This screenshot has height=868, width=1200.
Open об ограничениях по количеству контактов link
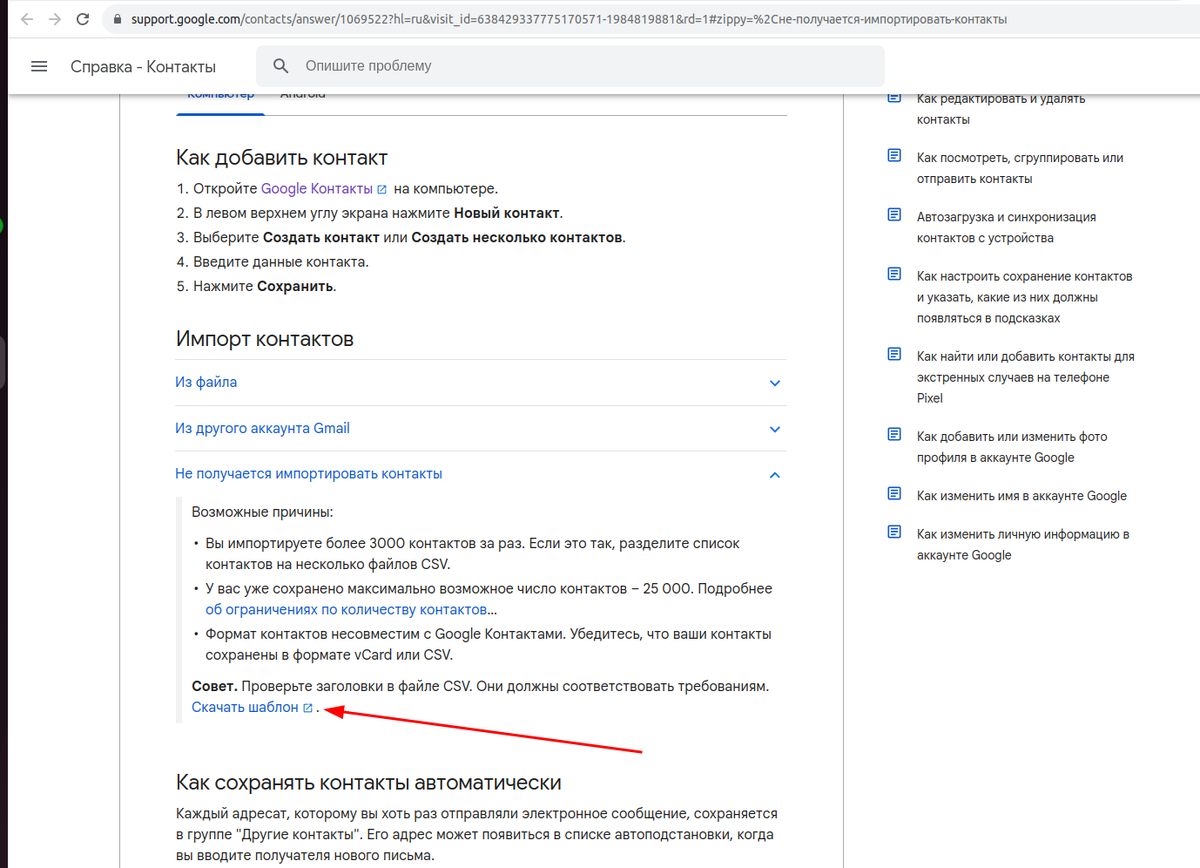346,609
